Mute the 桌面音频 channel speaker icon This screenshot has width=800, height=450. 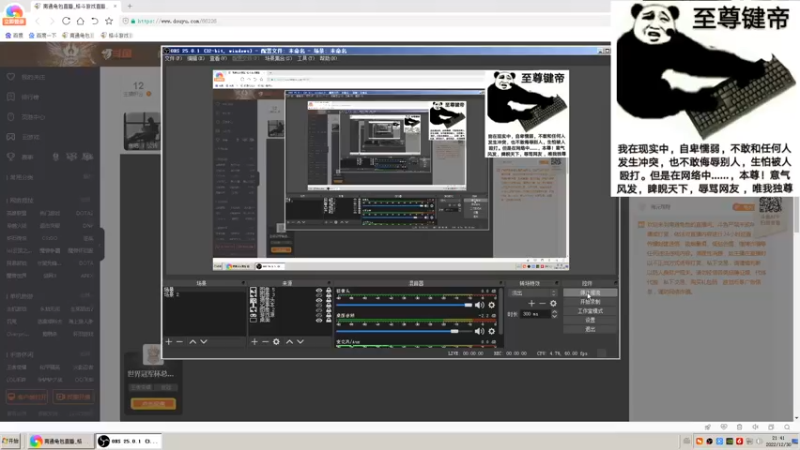click(479, 331)
